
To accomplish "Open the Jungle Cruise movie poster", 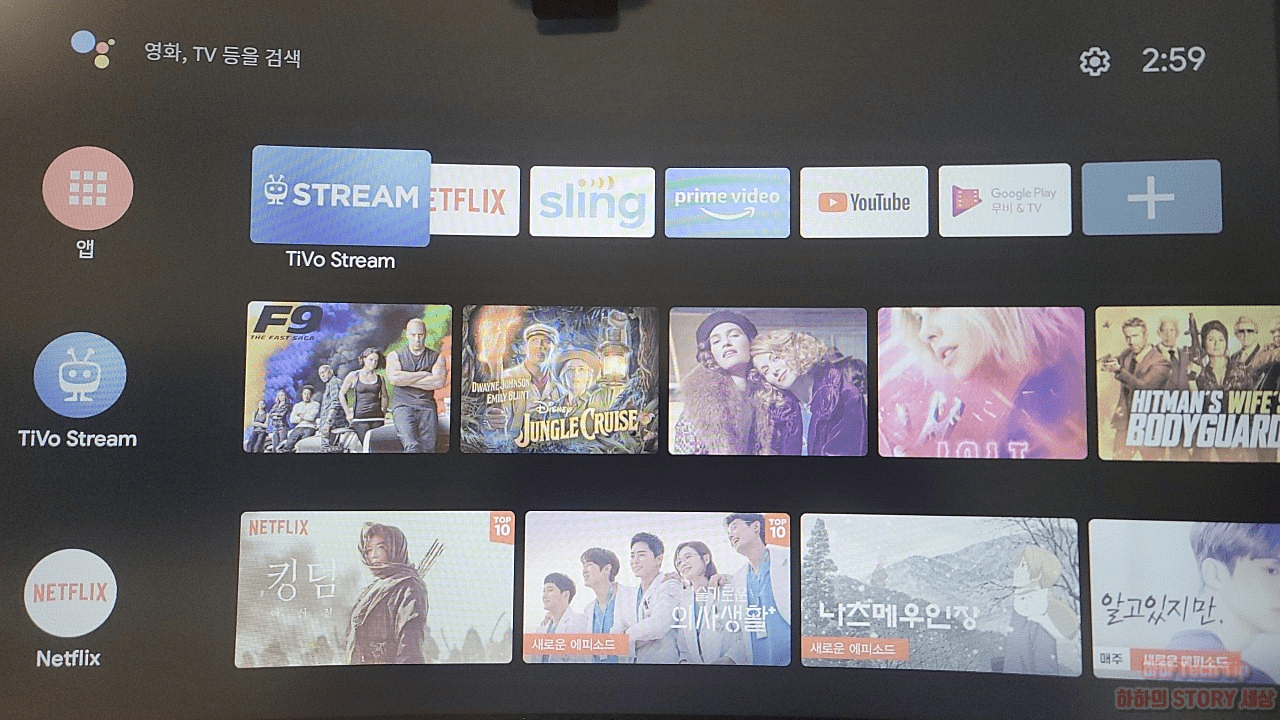I will (x=560, y=380).
